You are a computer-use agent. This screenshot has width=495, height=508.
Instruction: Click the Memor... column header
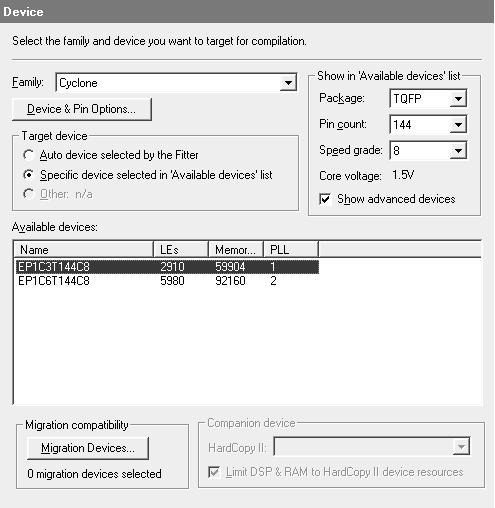(x=236, y=250)
